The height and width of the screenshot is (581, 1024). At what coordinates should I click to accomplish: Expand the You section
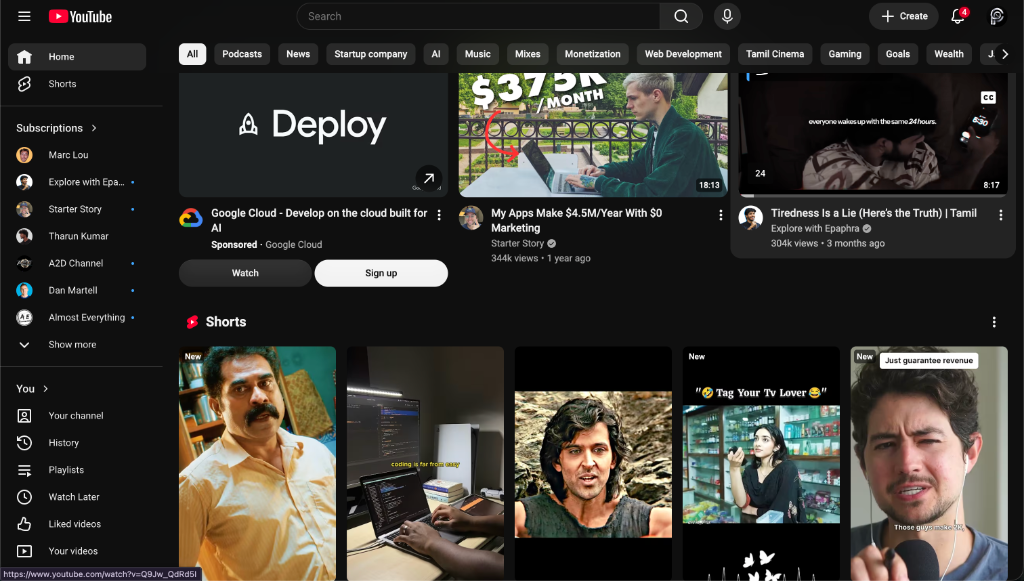pos(32,389)
